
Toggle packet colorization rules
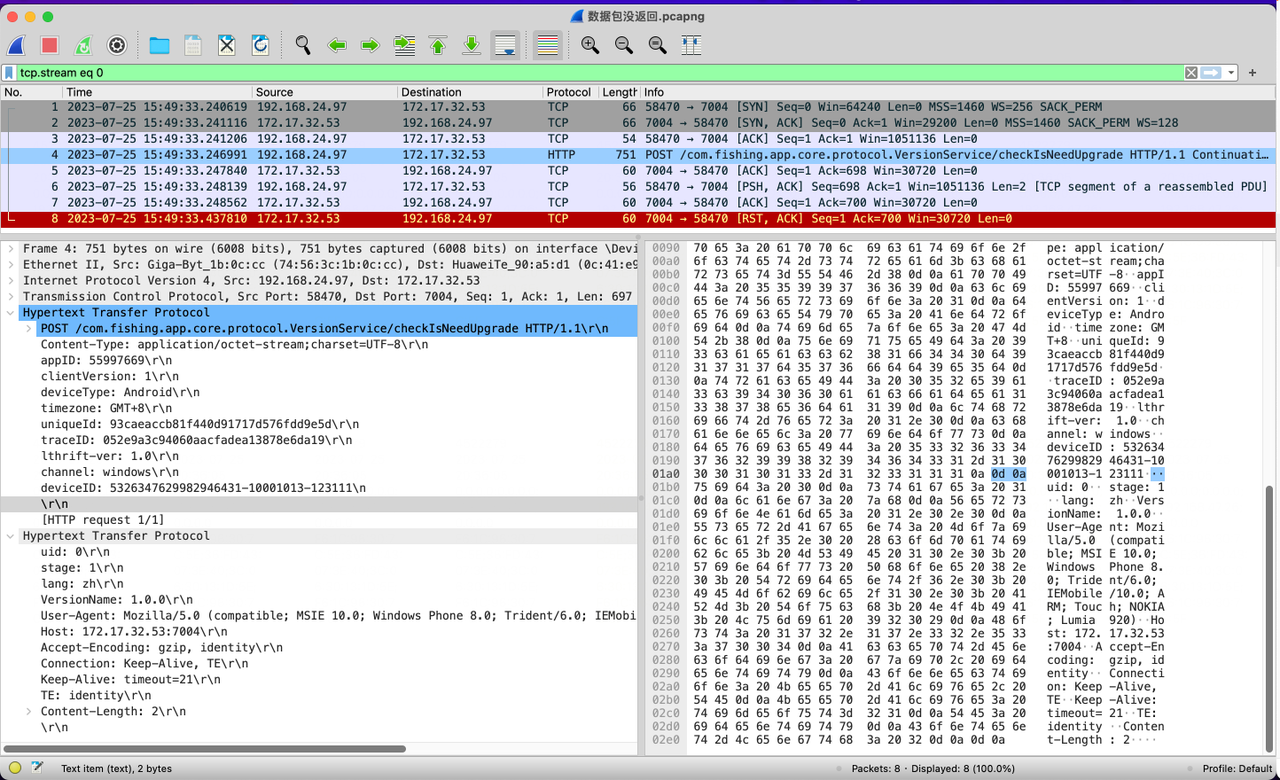547,45
